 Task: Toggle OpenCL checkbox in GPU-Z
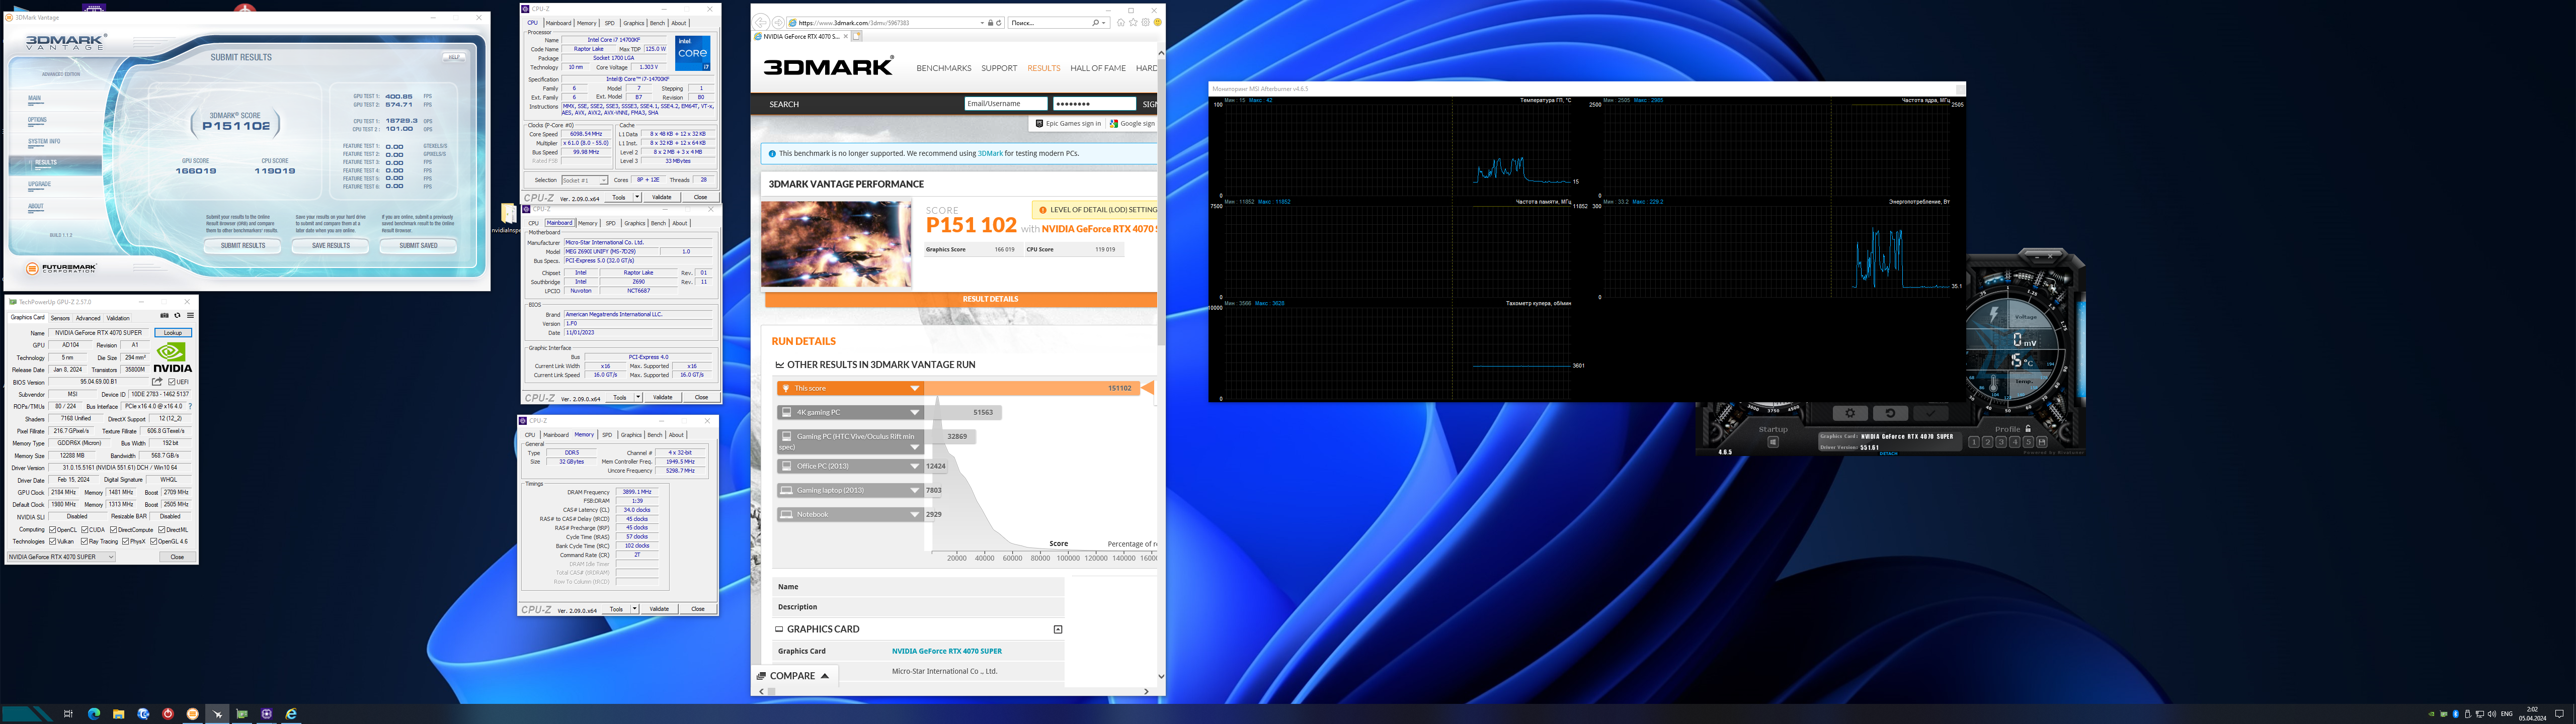pyautogui.click(x=53, y=530)
